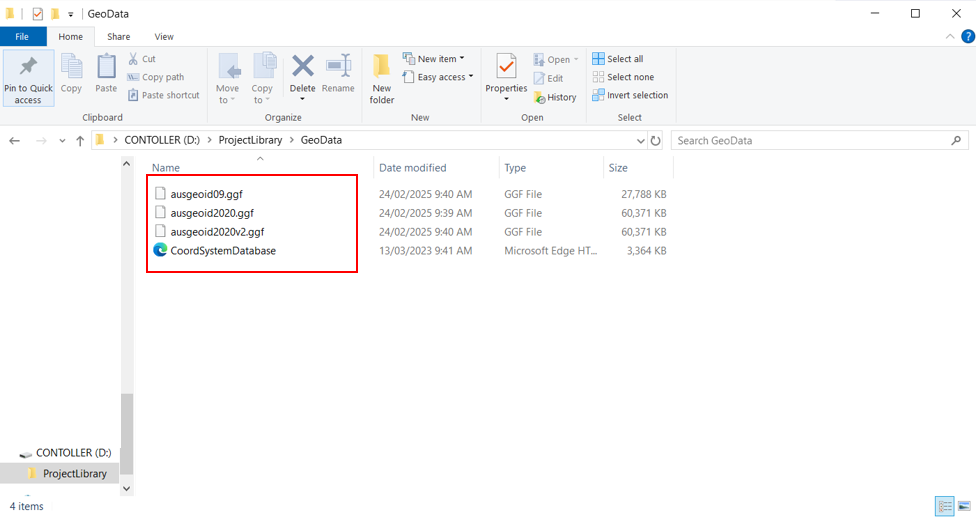The height and width of the screenshot is (517, 976).
Task: Open the File menu tab
Action: point(22,37)
